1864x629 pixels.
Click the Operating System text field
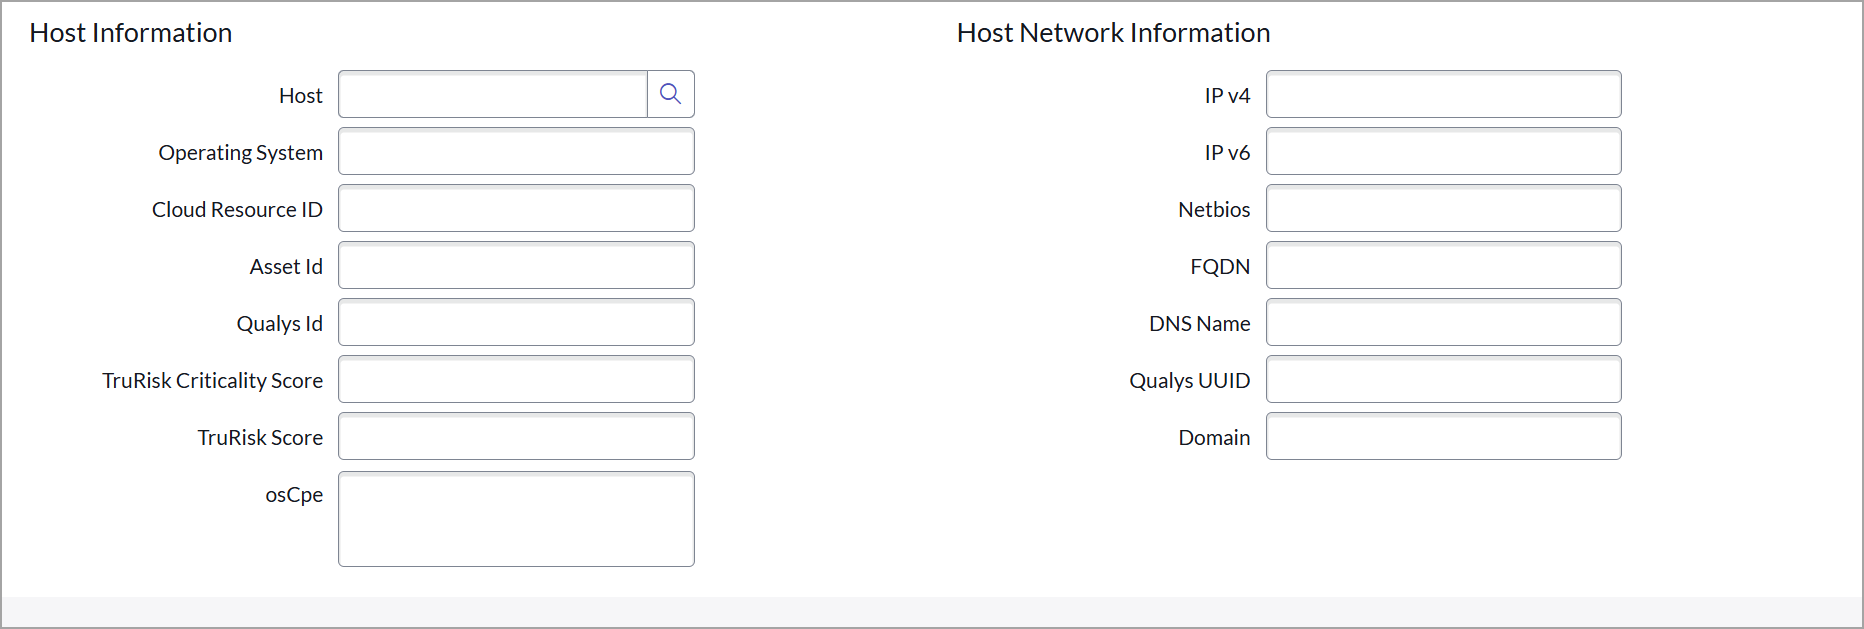pyautogui.click(x=516, y=151)
